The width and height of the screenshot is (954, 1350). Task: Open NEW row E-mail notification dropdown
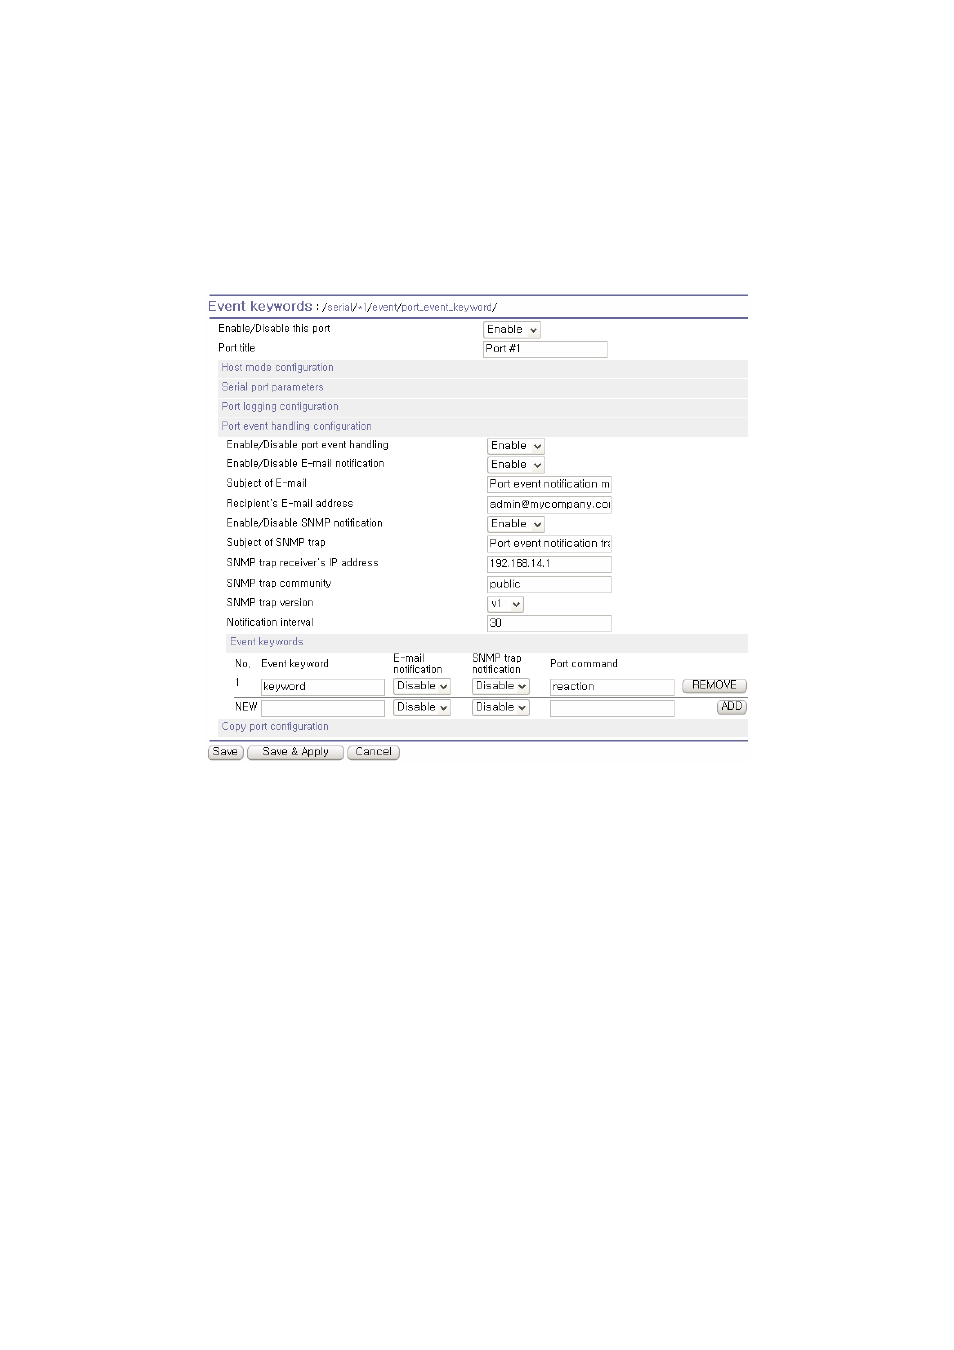pyautogui.click(x=421, y=707)
